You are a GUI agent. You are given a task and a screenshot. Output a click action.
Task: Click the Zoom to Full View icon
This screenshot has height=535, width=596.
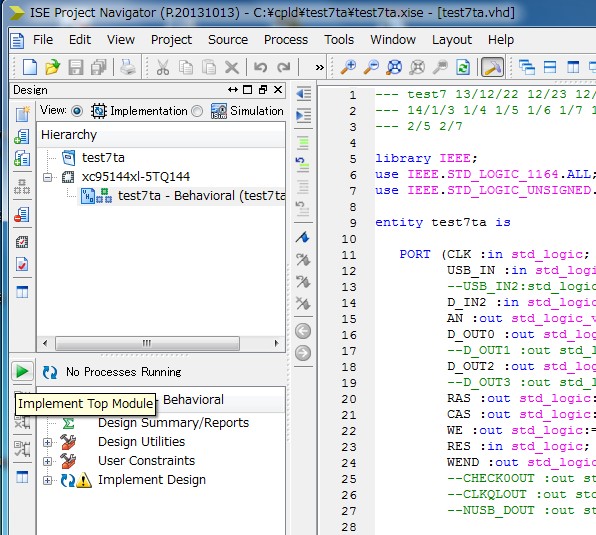[x=394, y=67]
